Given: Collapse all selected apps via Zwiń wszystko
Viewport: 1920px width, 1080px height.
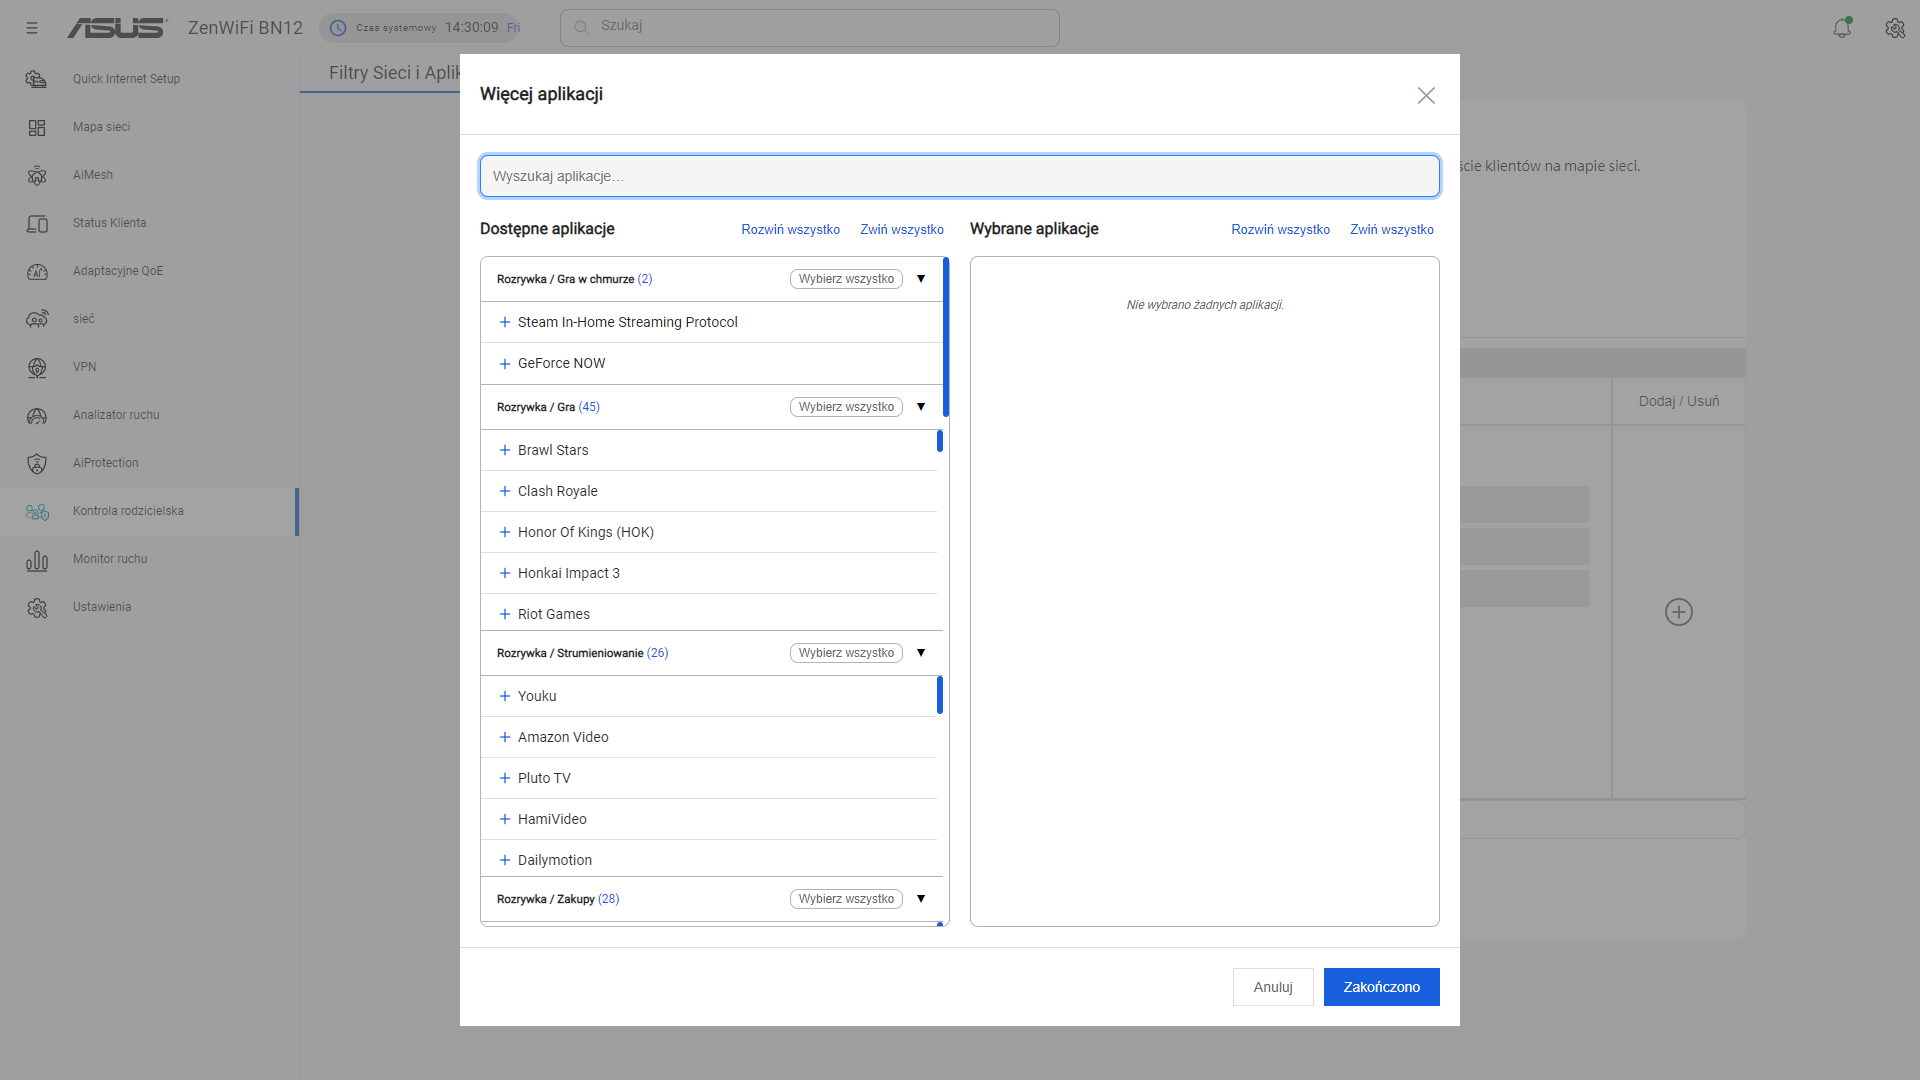Looking at the screenshot, I should point(1392,229).
